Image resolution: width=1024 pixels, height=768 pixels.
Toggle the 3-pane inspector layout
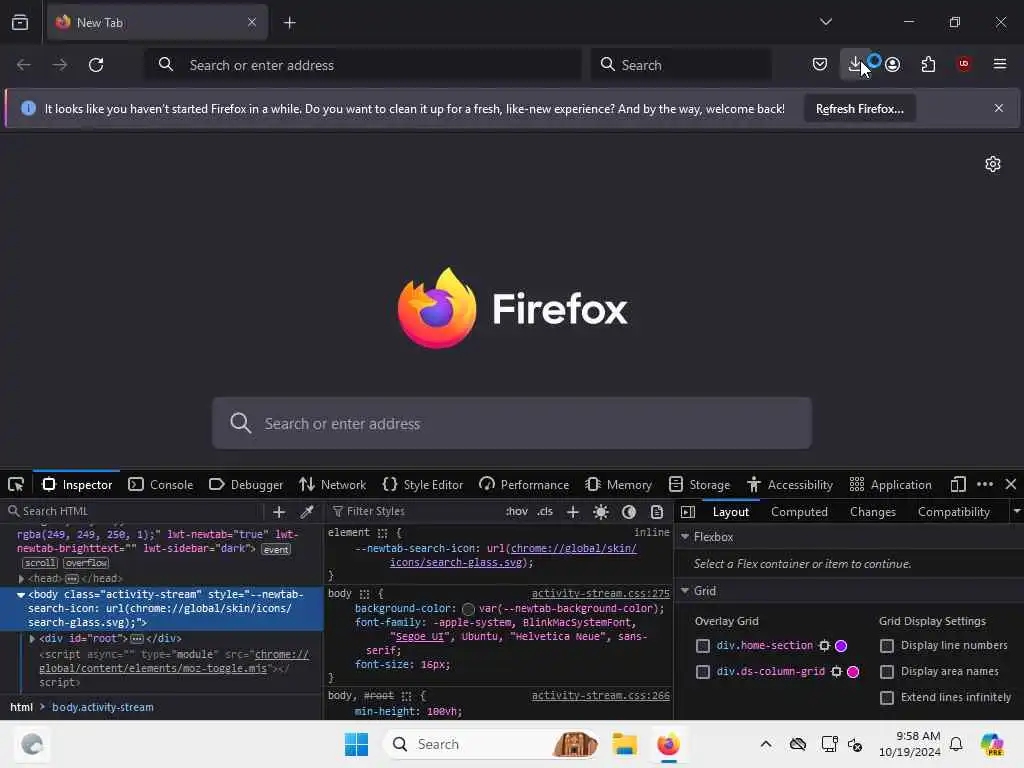[x=688, y=512]
